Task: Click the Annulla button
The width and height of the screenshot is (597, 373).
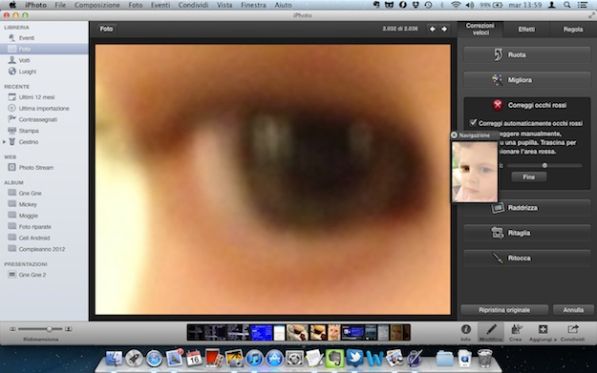Action: [573, 310]
